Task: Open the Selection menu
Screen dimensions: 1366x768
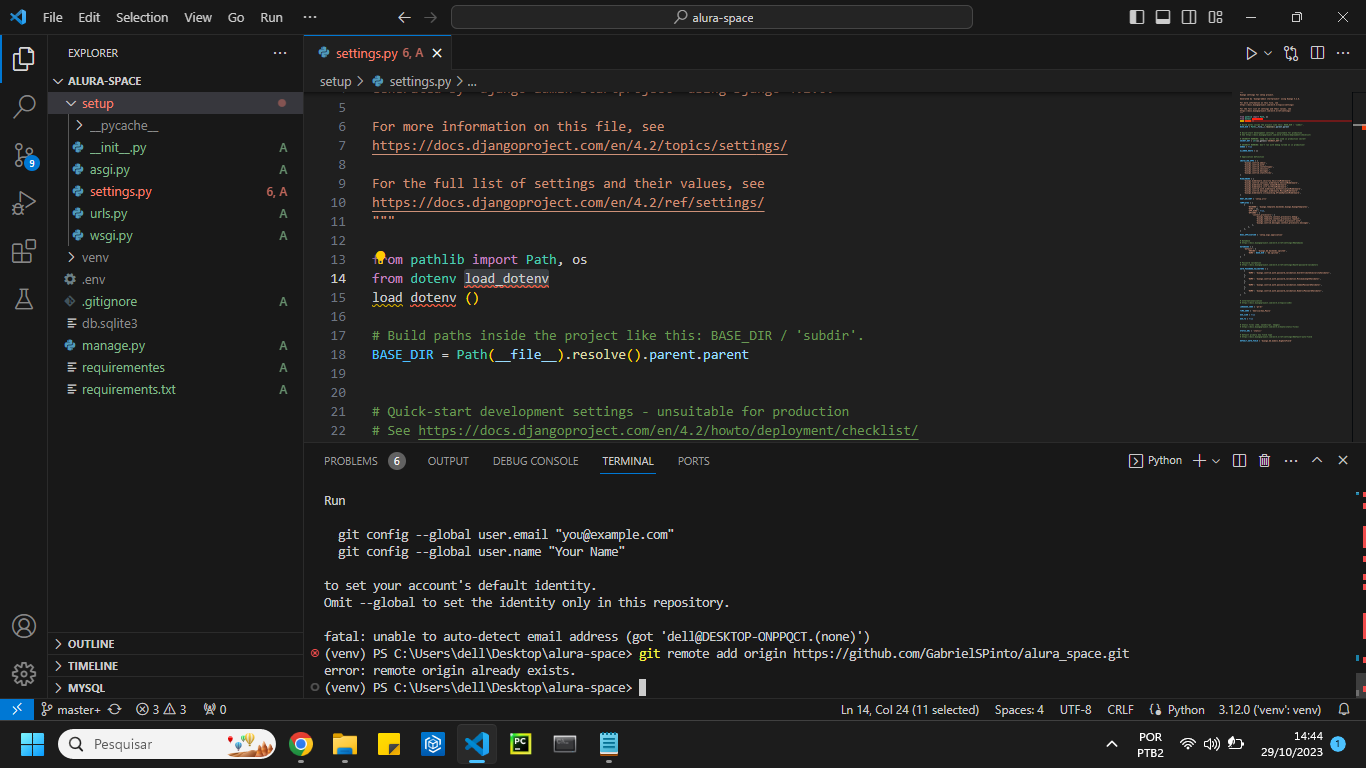Action: pyautogui.click(x=142, y=18)
